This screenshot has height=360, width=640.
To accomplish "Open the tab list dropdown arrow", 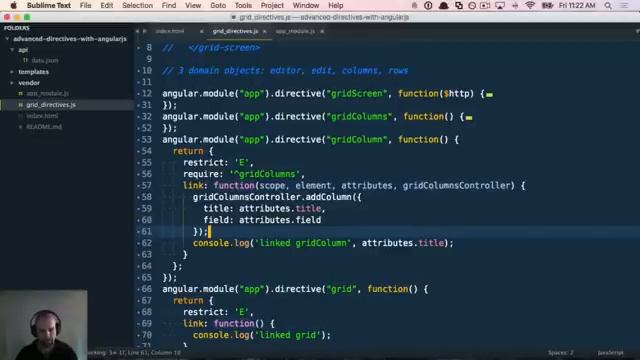I will [637, 31].
